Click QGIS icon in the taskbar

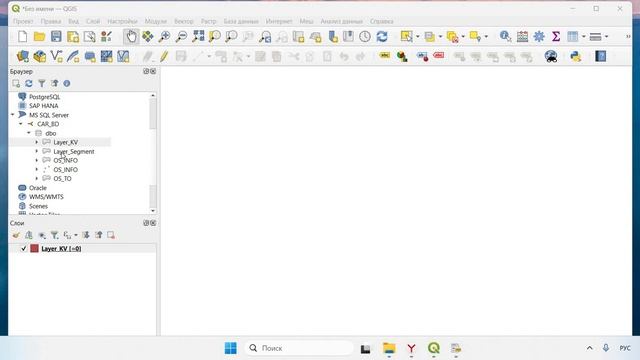pos(433,348)
